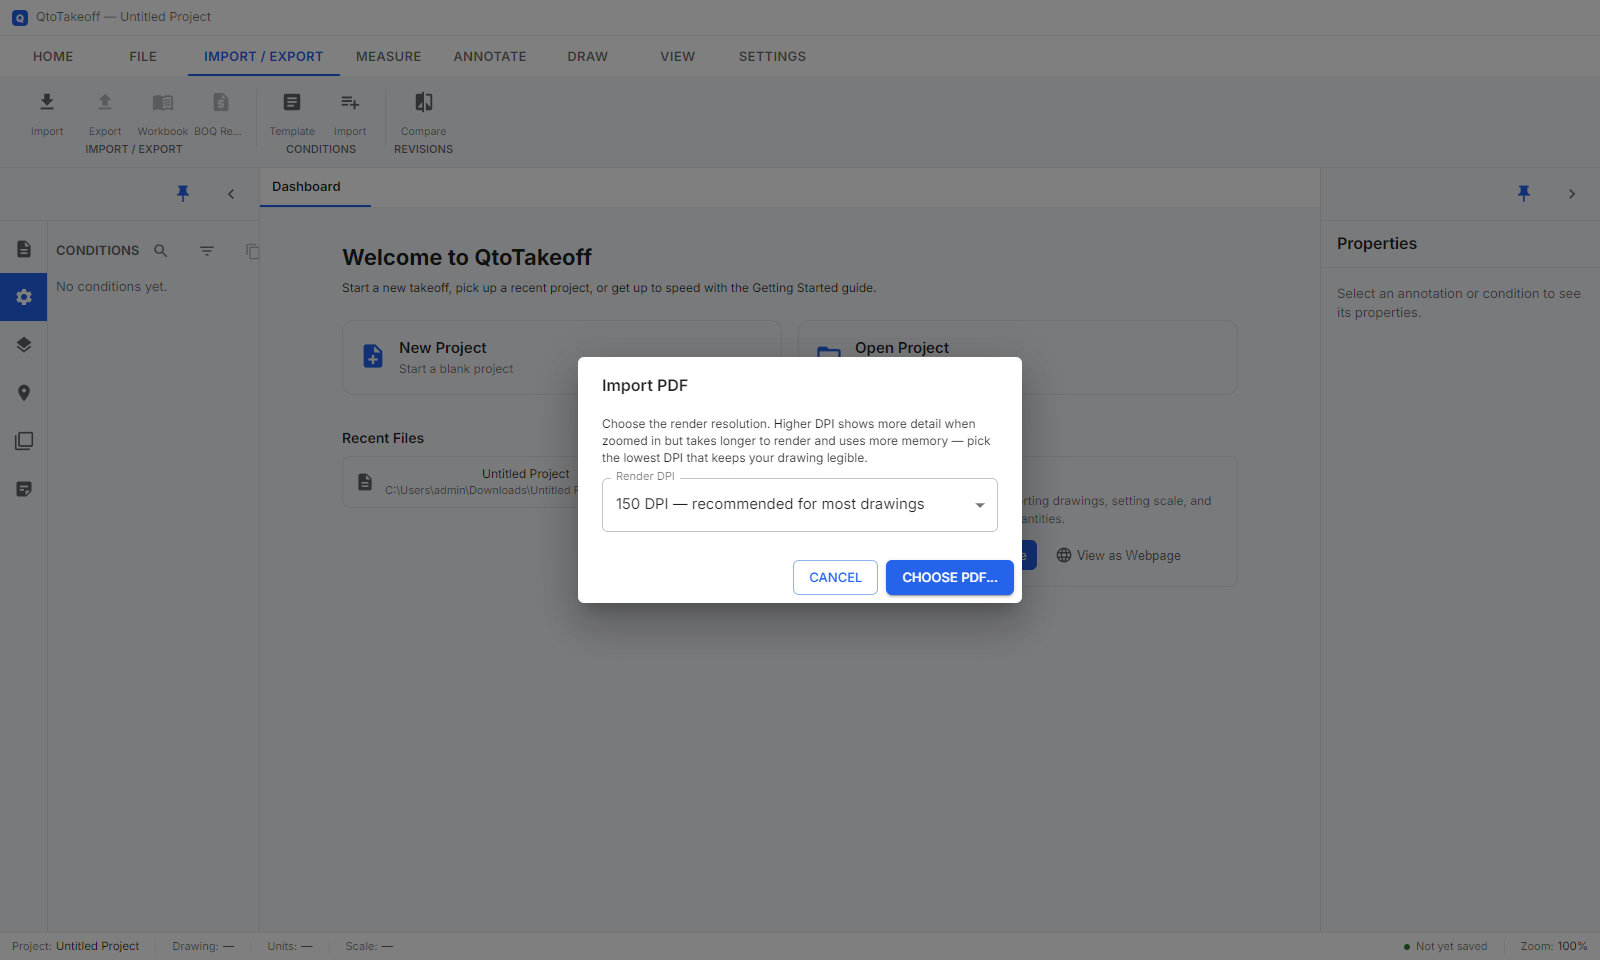This screenshot has width=1600, height=960.
Task: Open Compare revisions tool
Action: point(424,102)
